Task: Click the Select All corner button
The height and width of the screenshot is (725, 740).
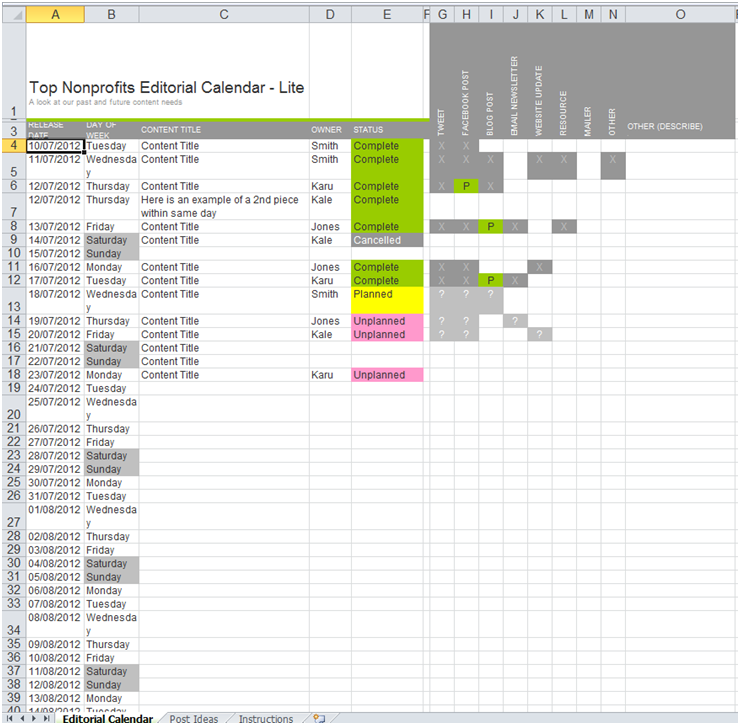Action: tap(14, 15)
